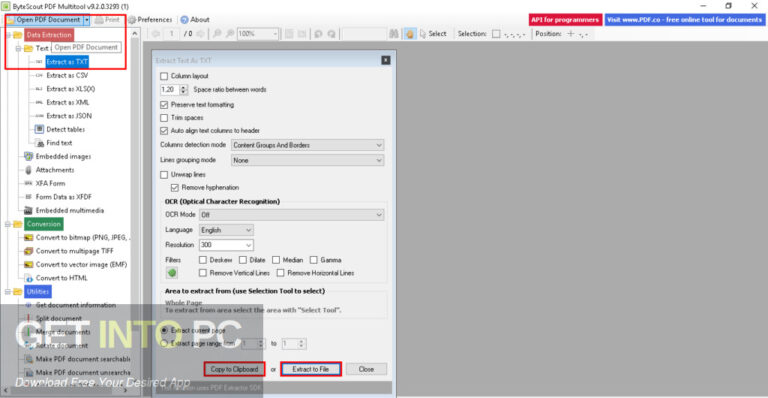The image size is (768, 398).
Task: Click the Open PDF Document toolbar button
Action: (44, 20)
